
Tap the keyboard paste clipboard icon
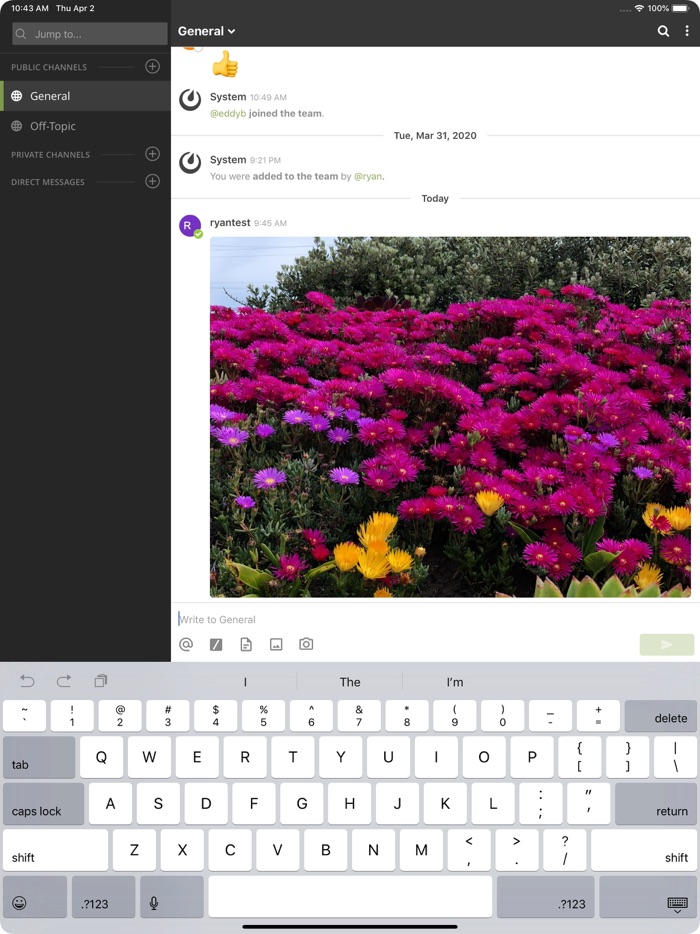(x=101, y=680)
